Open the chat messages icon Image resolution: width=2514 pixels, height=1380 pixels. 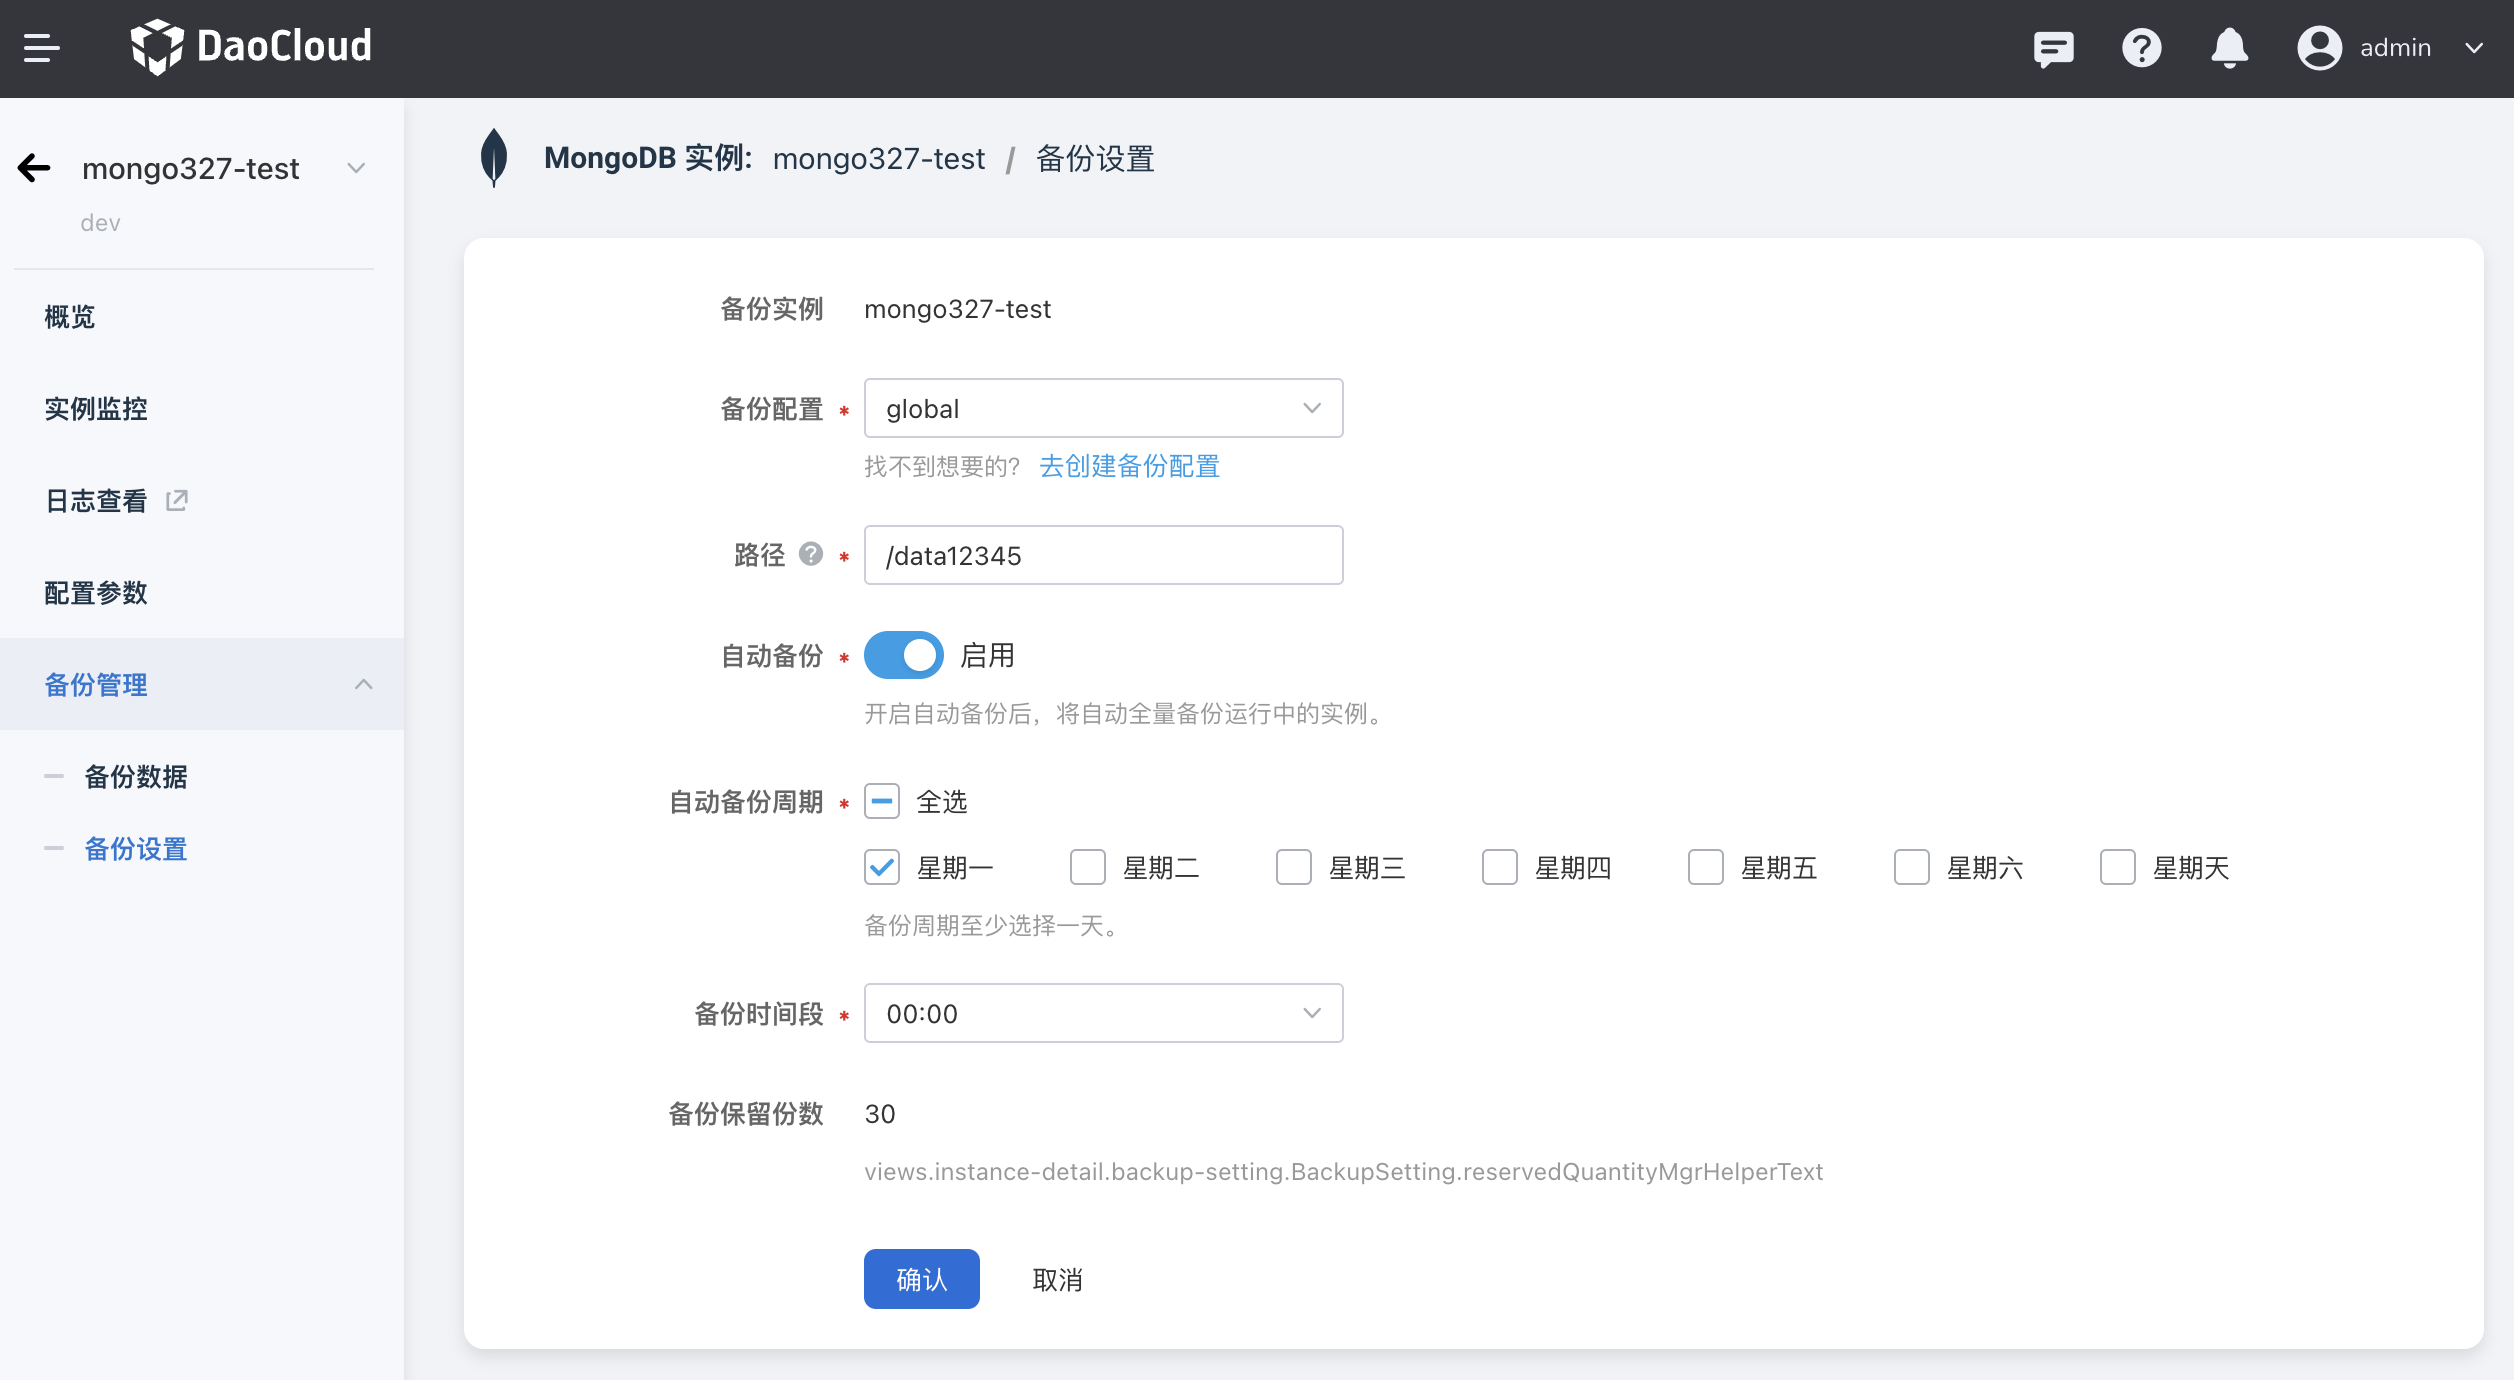(x=2054, y=47)
